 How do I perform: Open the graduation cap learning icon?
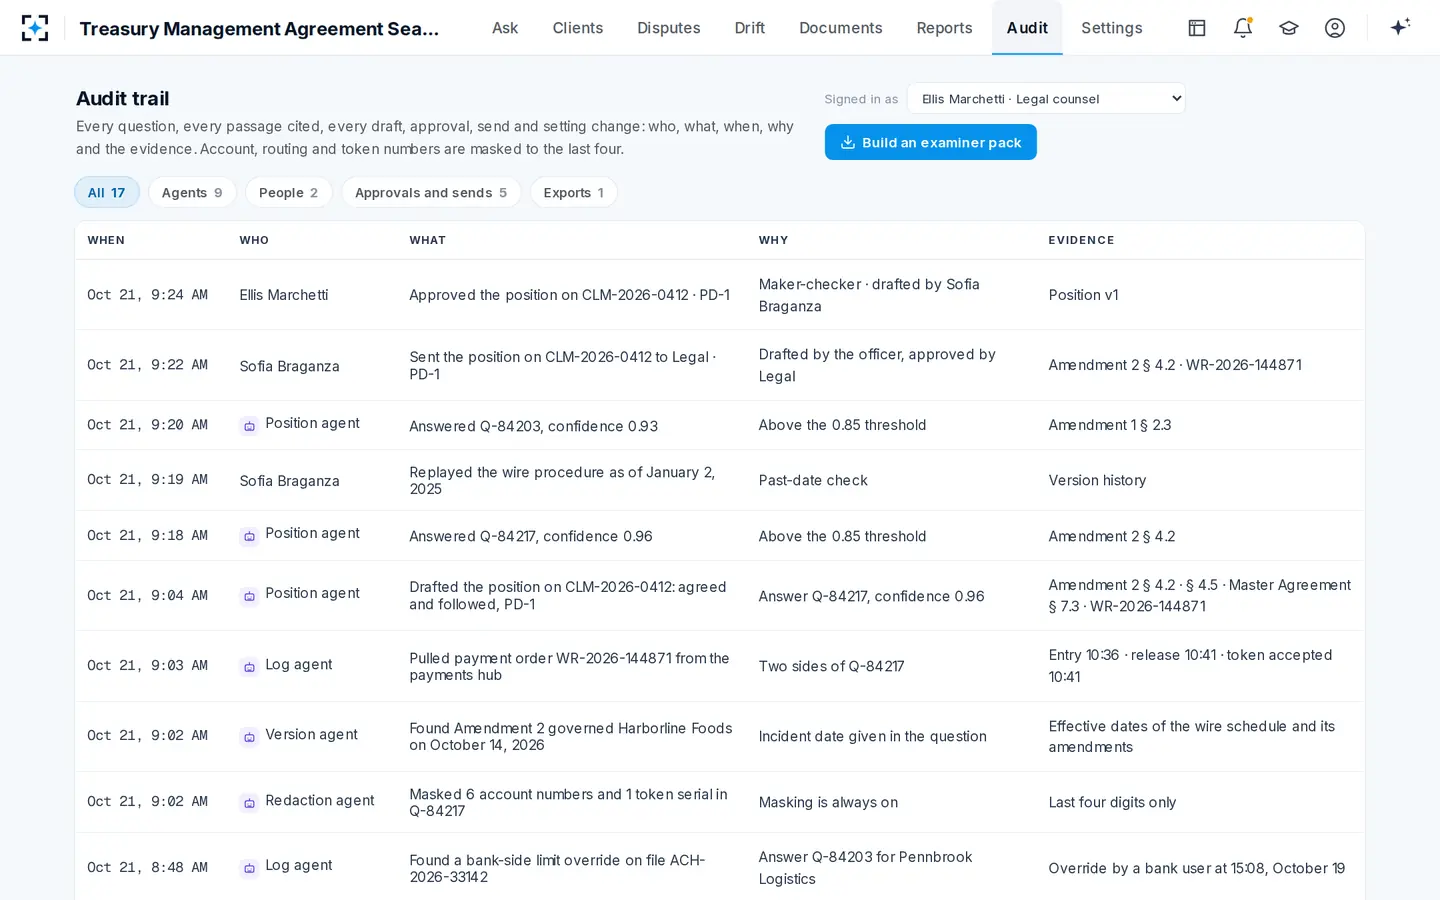1289,28
